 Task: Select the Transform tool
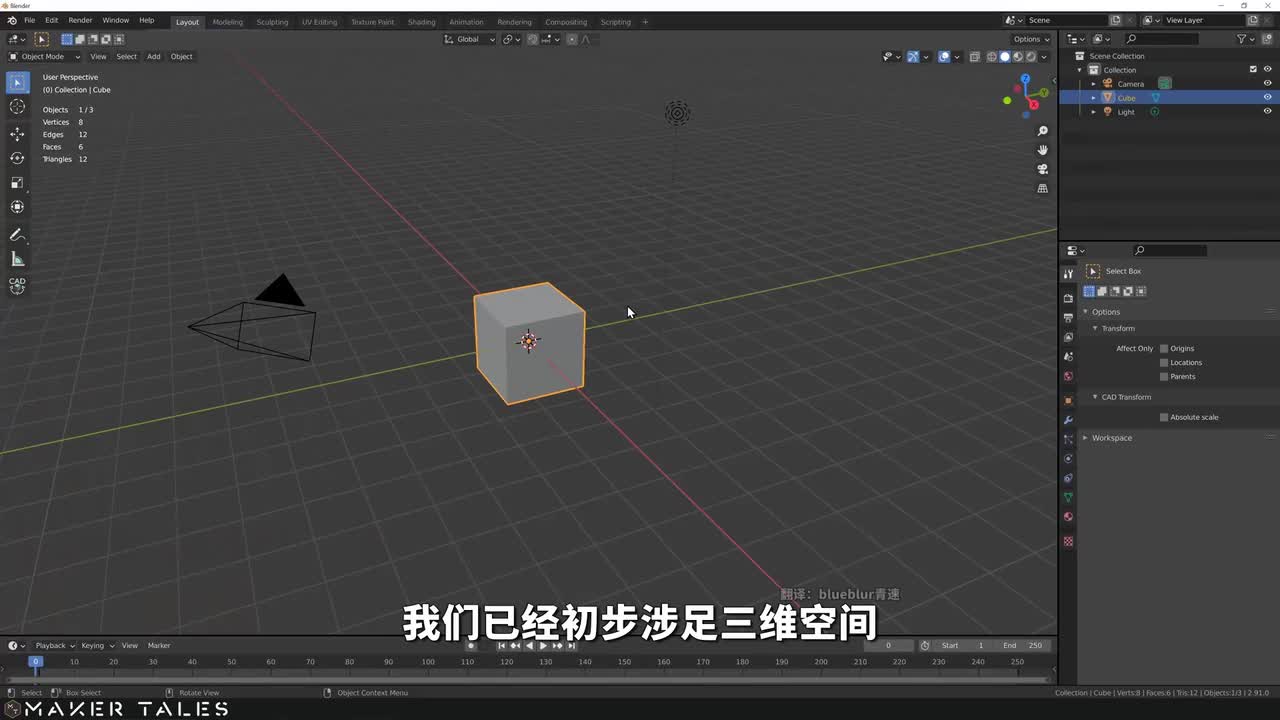tap(17, 207)
